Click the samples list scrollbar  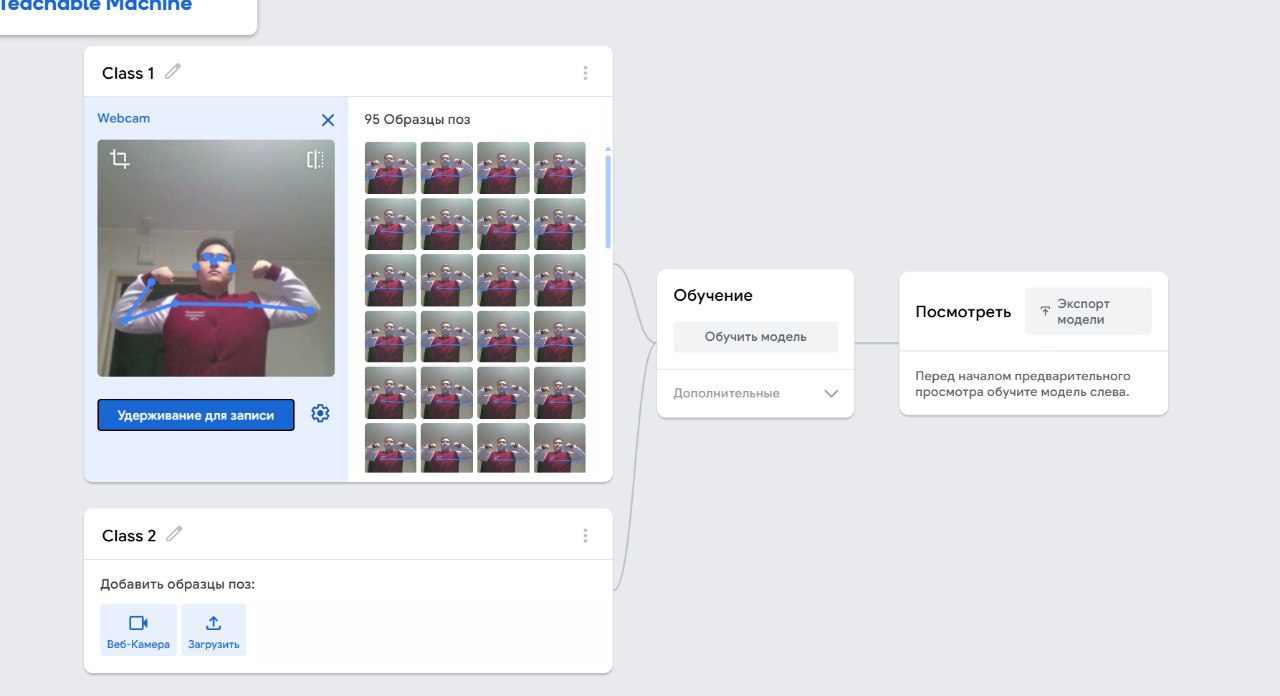point(608,200)
